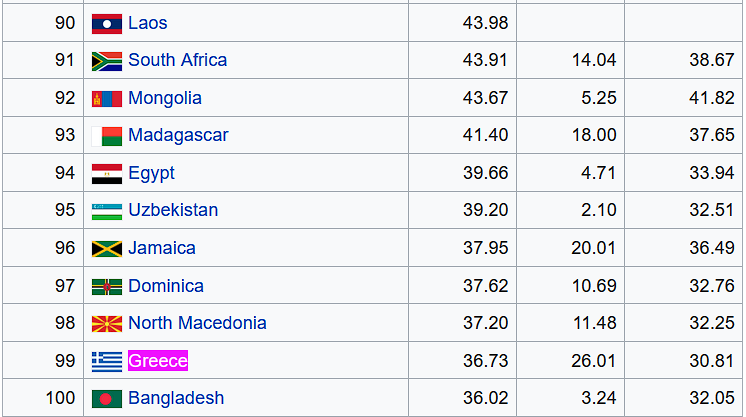Click the Greece flag icon
This screenshot has height=417, width=746.
click(106, 361)
